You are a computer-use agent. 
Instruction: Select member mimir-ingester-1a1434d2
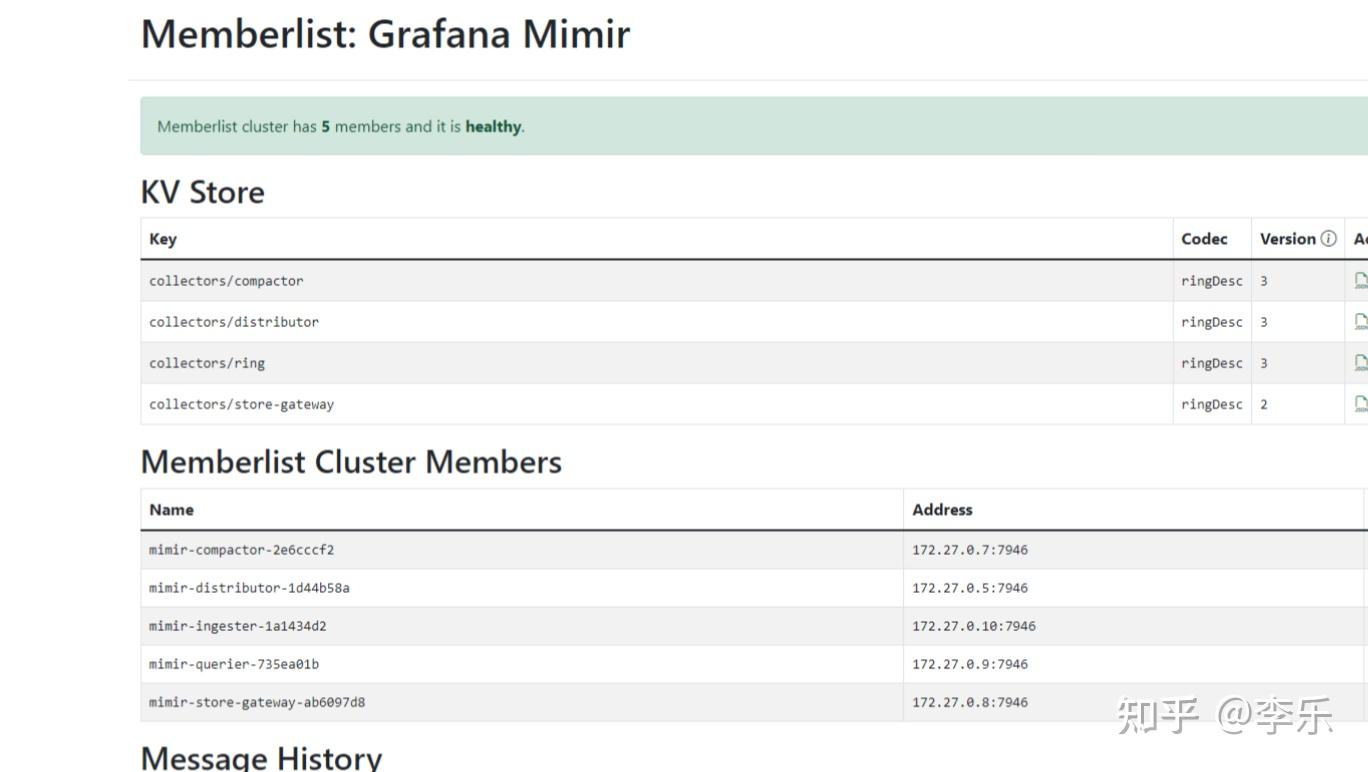237,626
